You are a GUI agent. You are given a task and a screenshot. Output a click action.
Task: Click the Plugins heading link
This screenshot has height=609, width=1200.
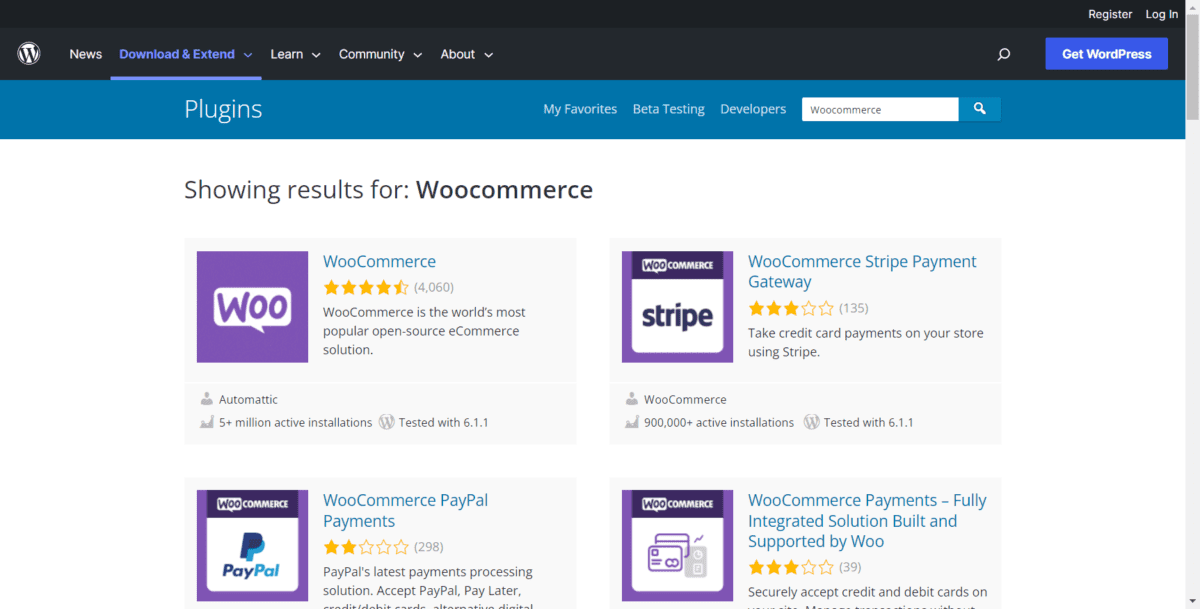223,109
